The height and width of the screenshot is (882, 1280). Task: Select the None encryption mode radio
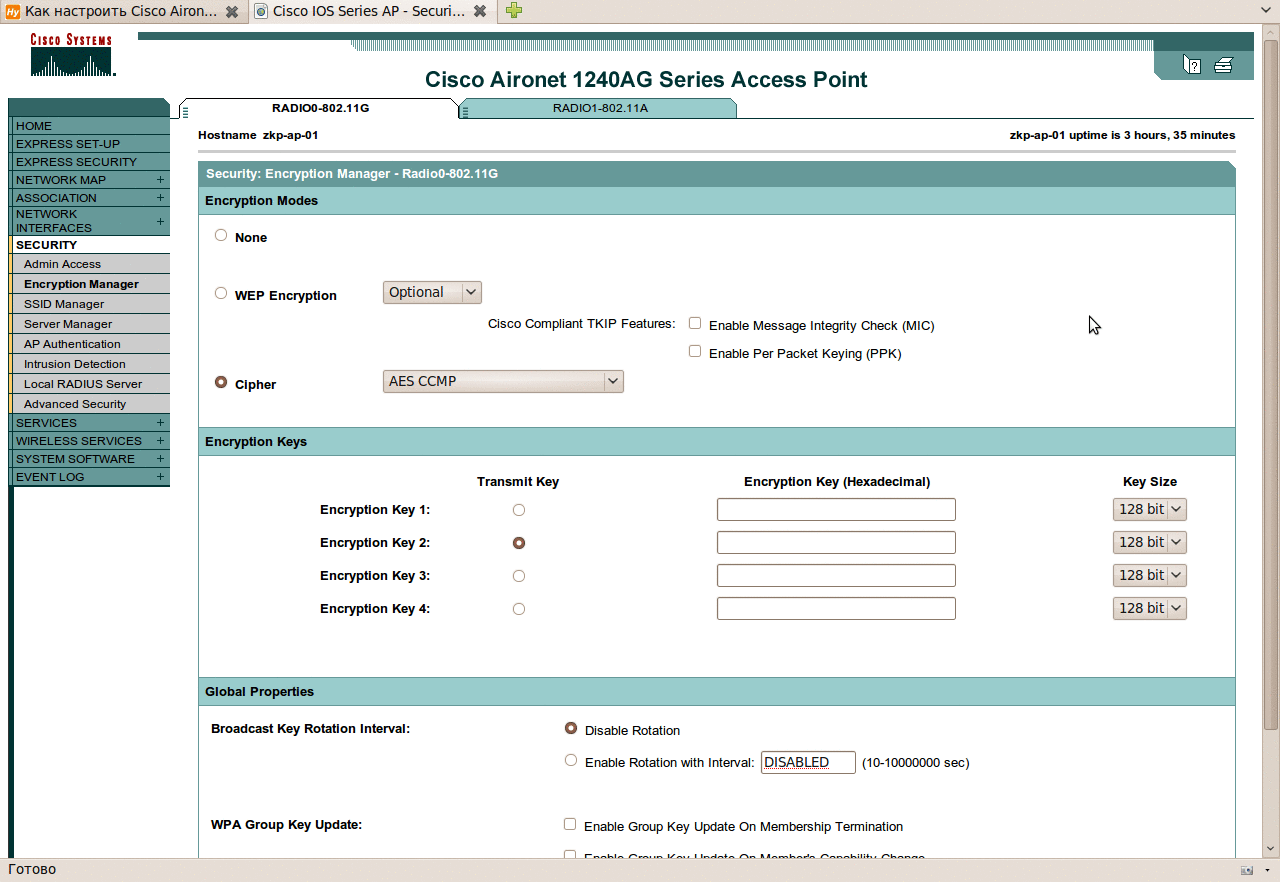point(221,236)
